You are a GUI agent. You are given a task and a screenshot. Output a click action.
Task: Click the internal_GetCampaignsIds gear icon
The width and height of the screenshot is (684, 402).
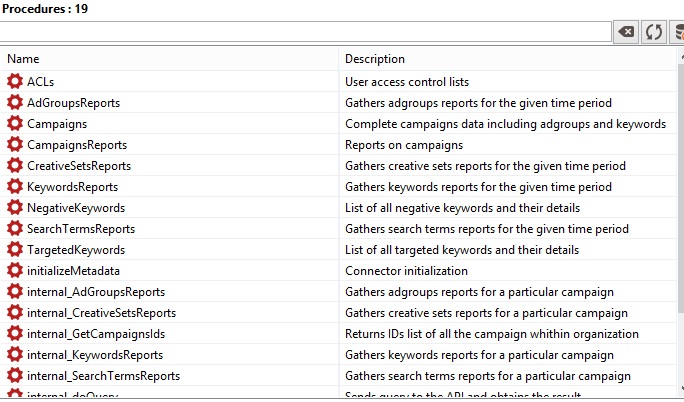point(14,334)
